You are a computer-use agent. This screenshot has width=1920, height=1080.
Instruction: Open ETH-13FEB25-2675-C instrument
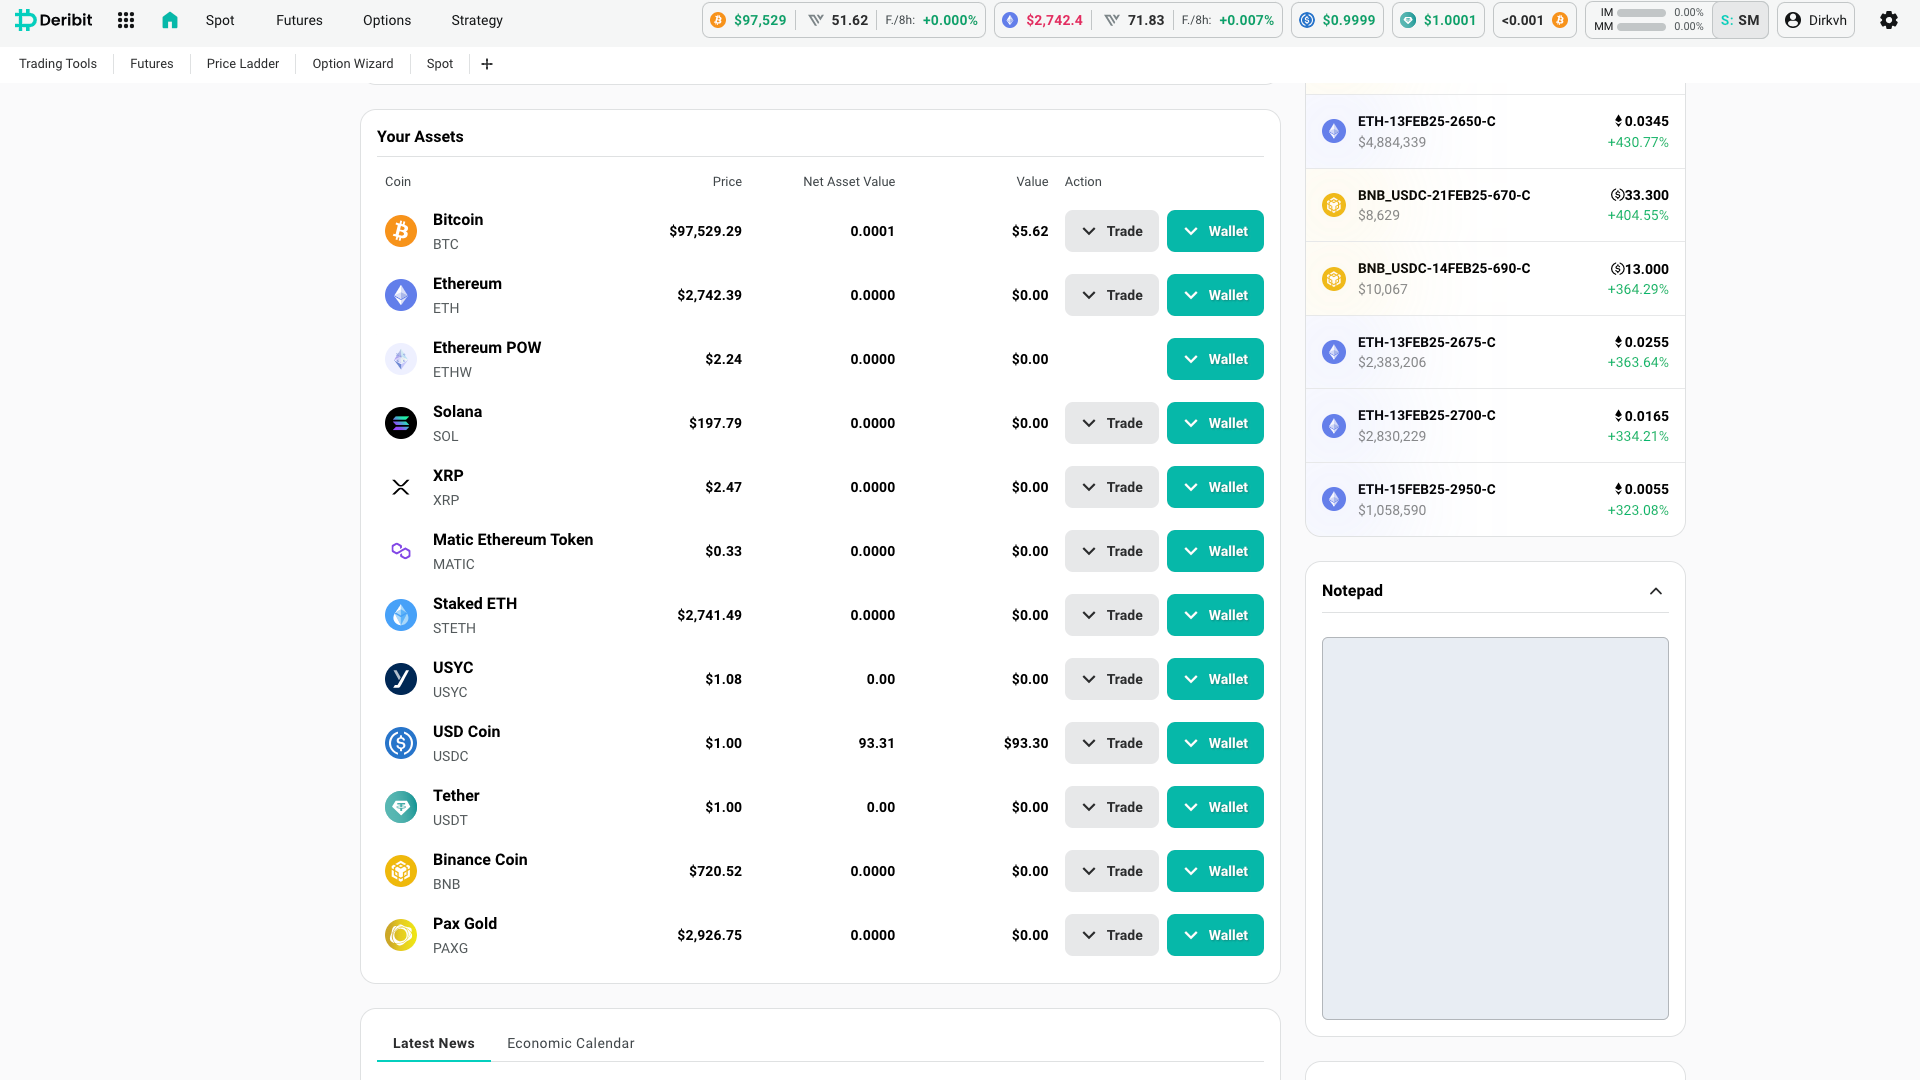pos(1495,352)
